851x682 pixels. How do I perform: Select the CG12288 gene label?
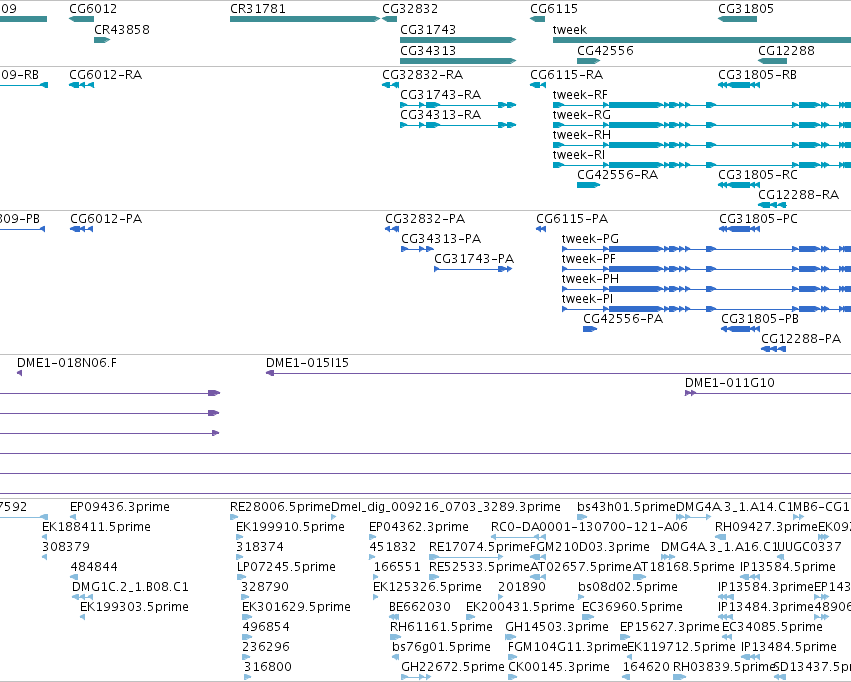[786, 50]
